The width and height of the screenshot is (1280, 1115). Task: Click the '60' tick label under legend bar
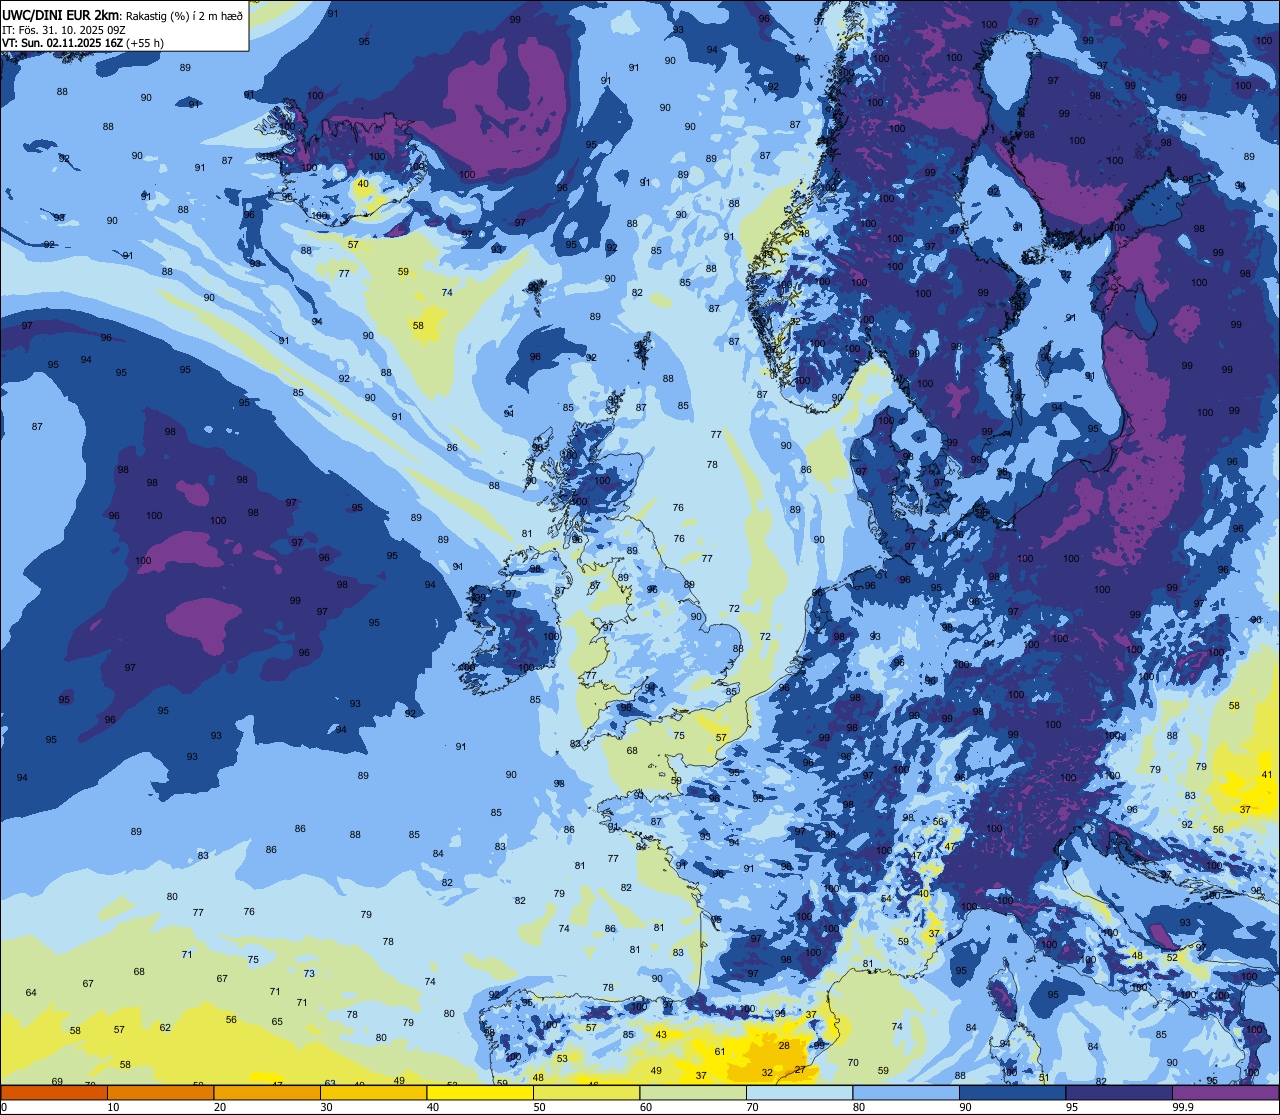(x=645, y=1107)
